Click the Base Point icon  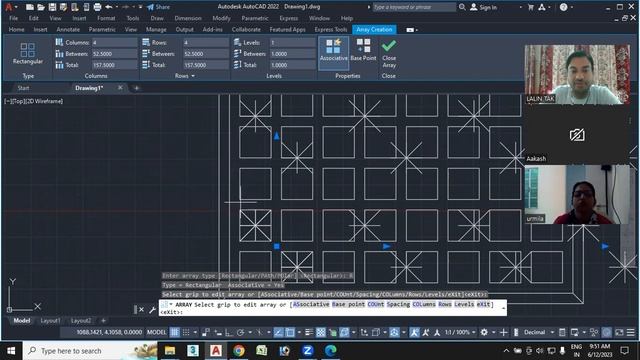coord(363,45)
